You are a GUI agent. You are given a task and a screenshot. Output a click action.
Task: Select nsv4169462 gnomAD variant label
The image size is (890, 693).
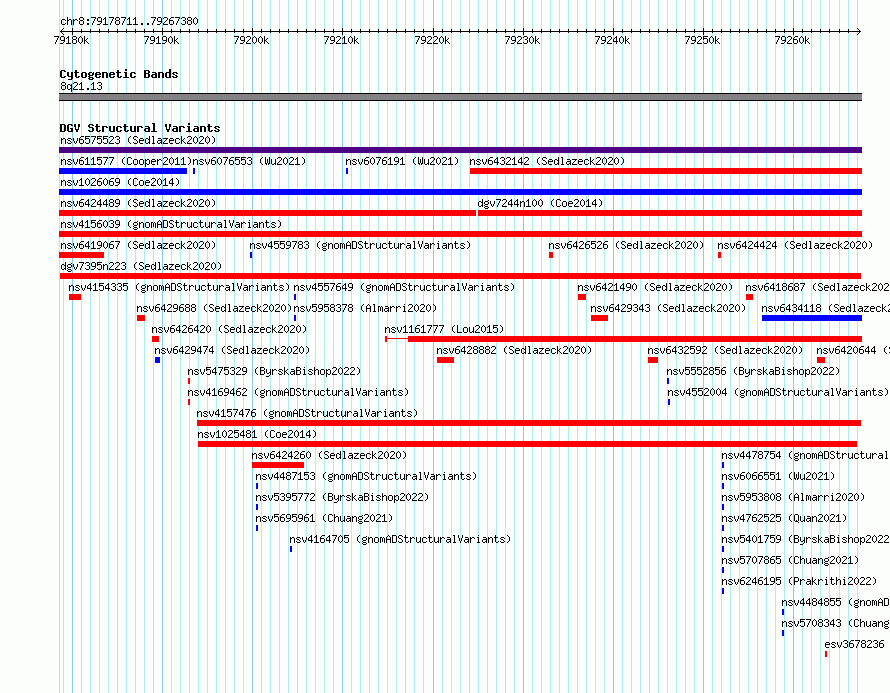[298, 392]
